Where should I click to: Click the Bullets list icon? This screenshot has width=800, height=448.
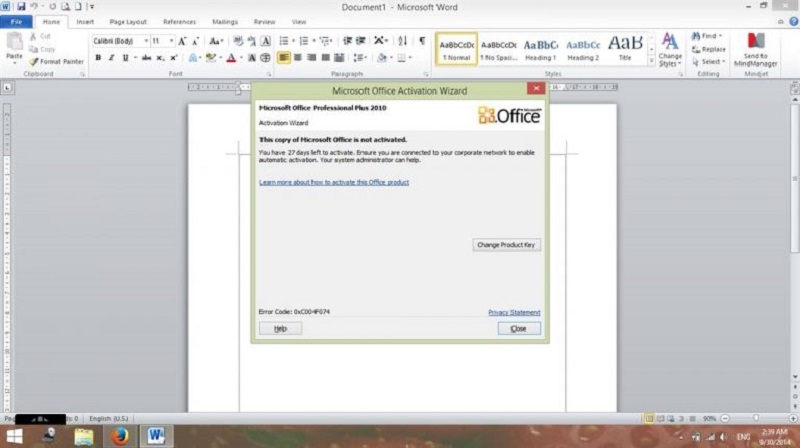pos(284,41)
